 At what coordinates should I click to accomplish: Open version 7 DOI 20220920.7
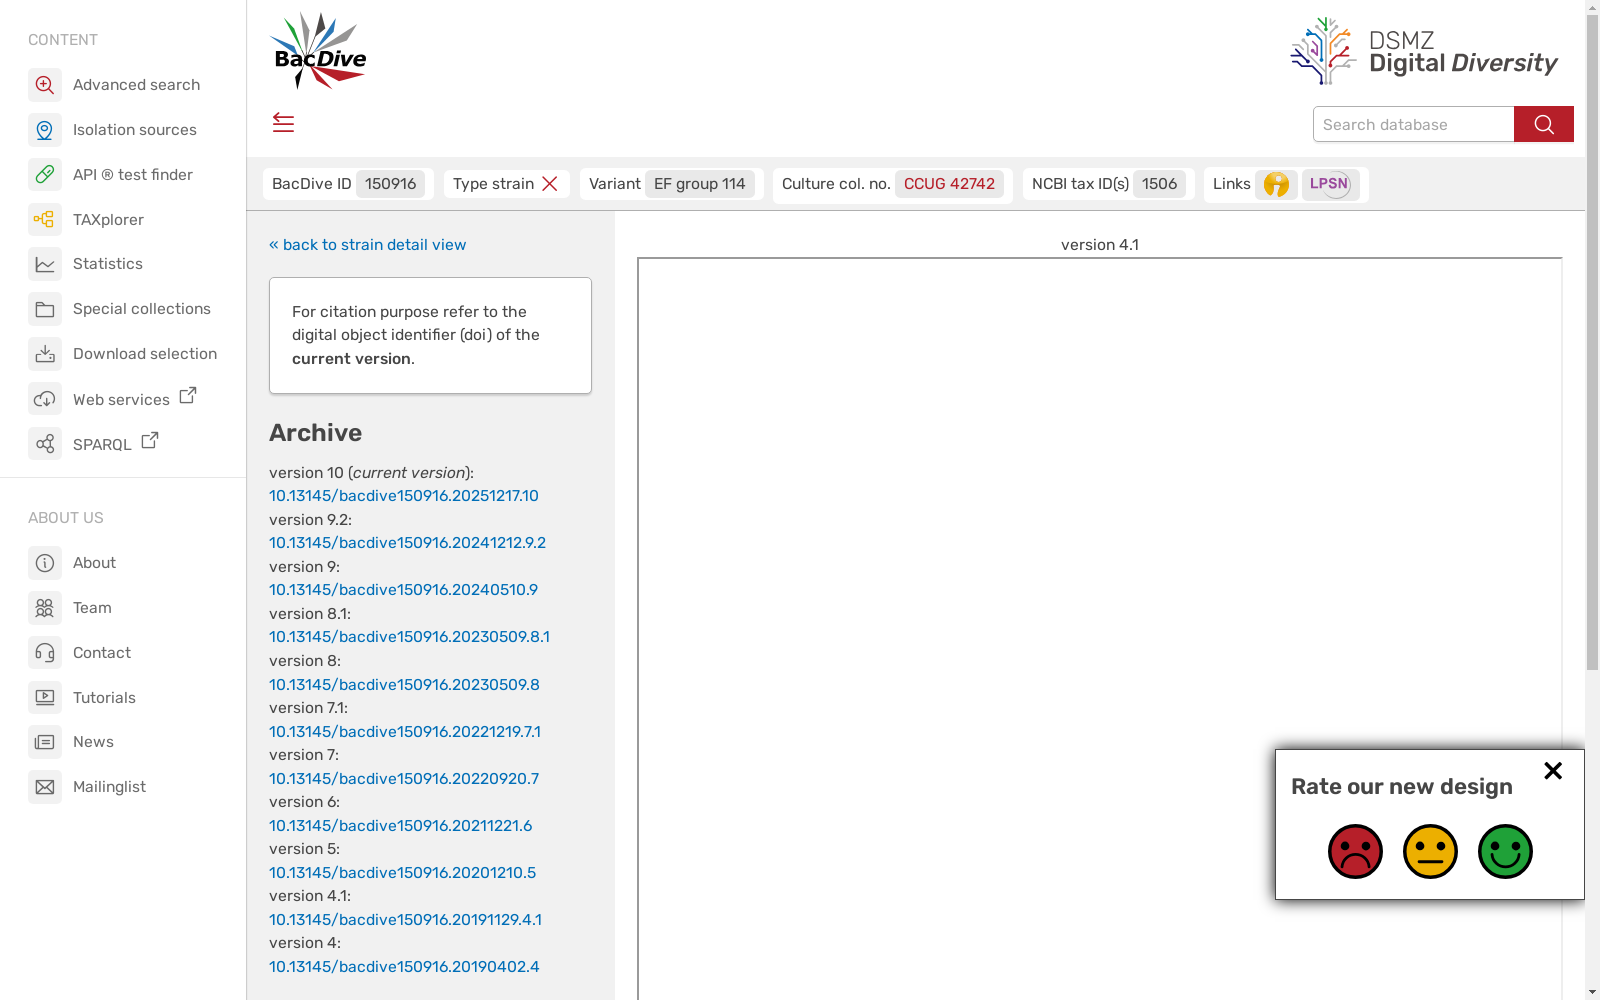(x=404, y=779)
